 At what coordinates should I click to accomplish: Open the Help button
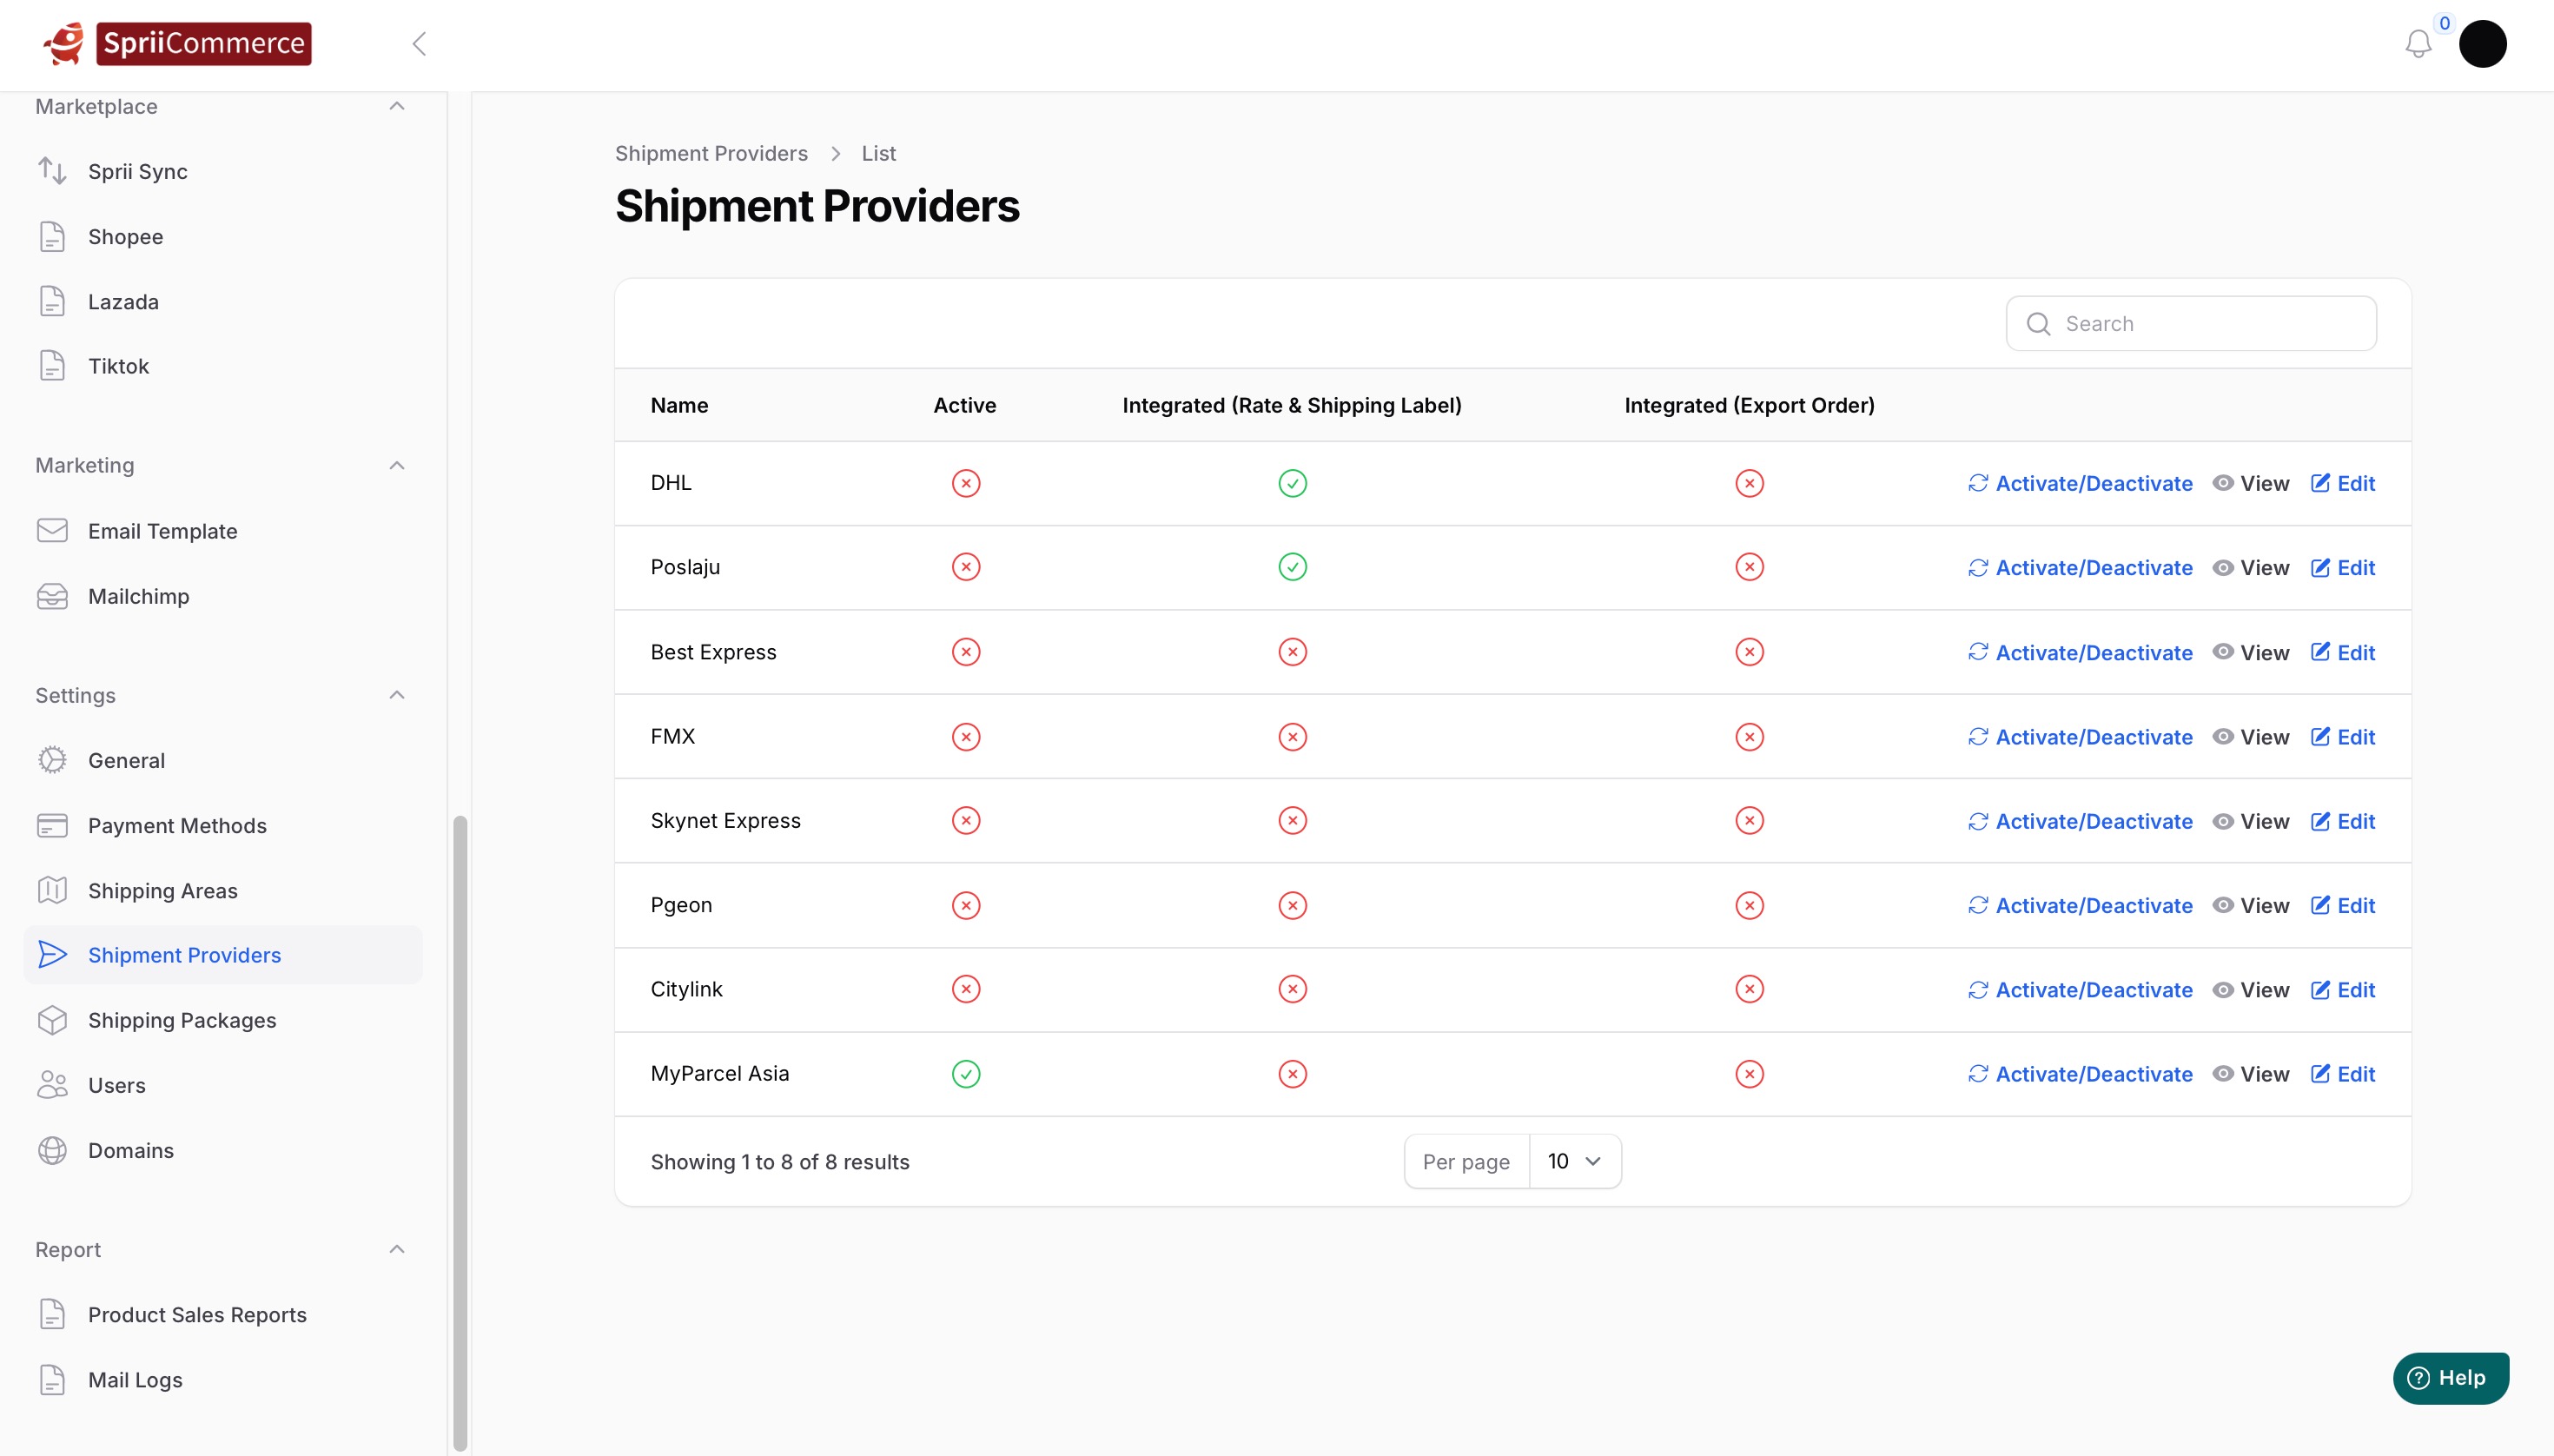(x=2450, y=1378)
